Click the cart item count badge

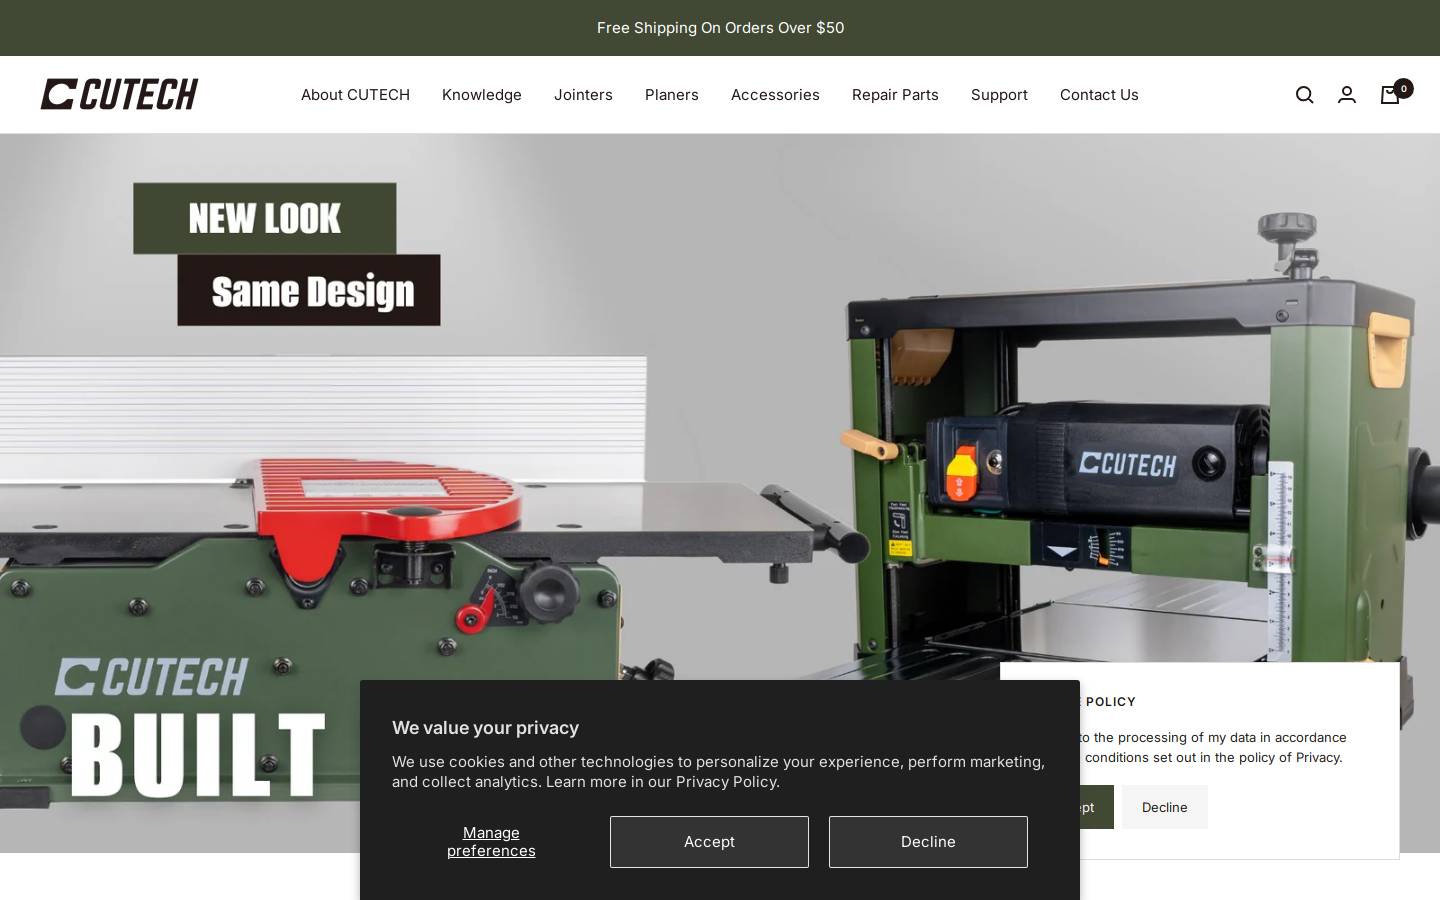pos(1404,89)
